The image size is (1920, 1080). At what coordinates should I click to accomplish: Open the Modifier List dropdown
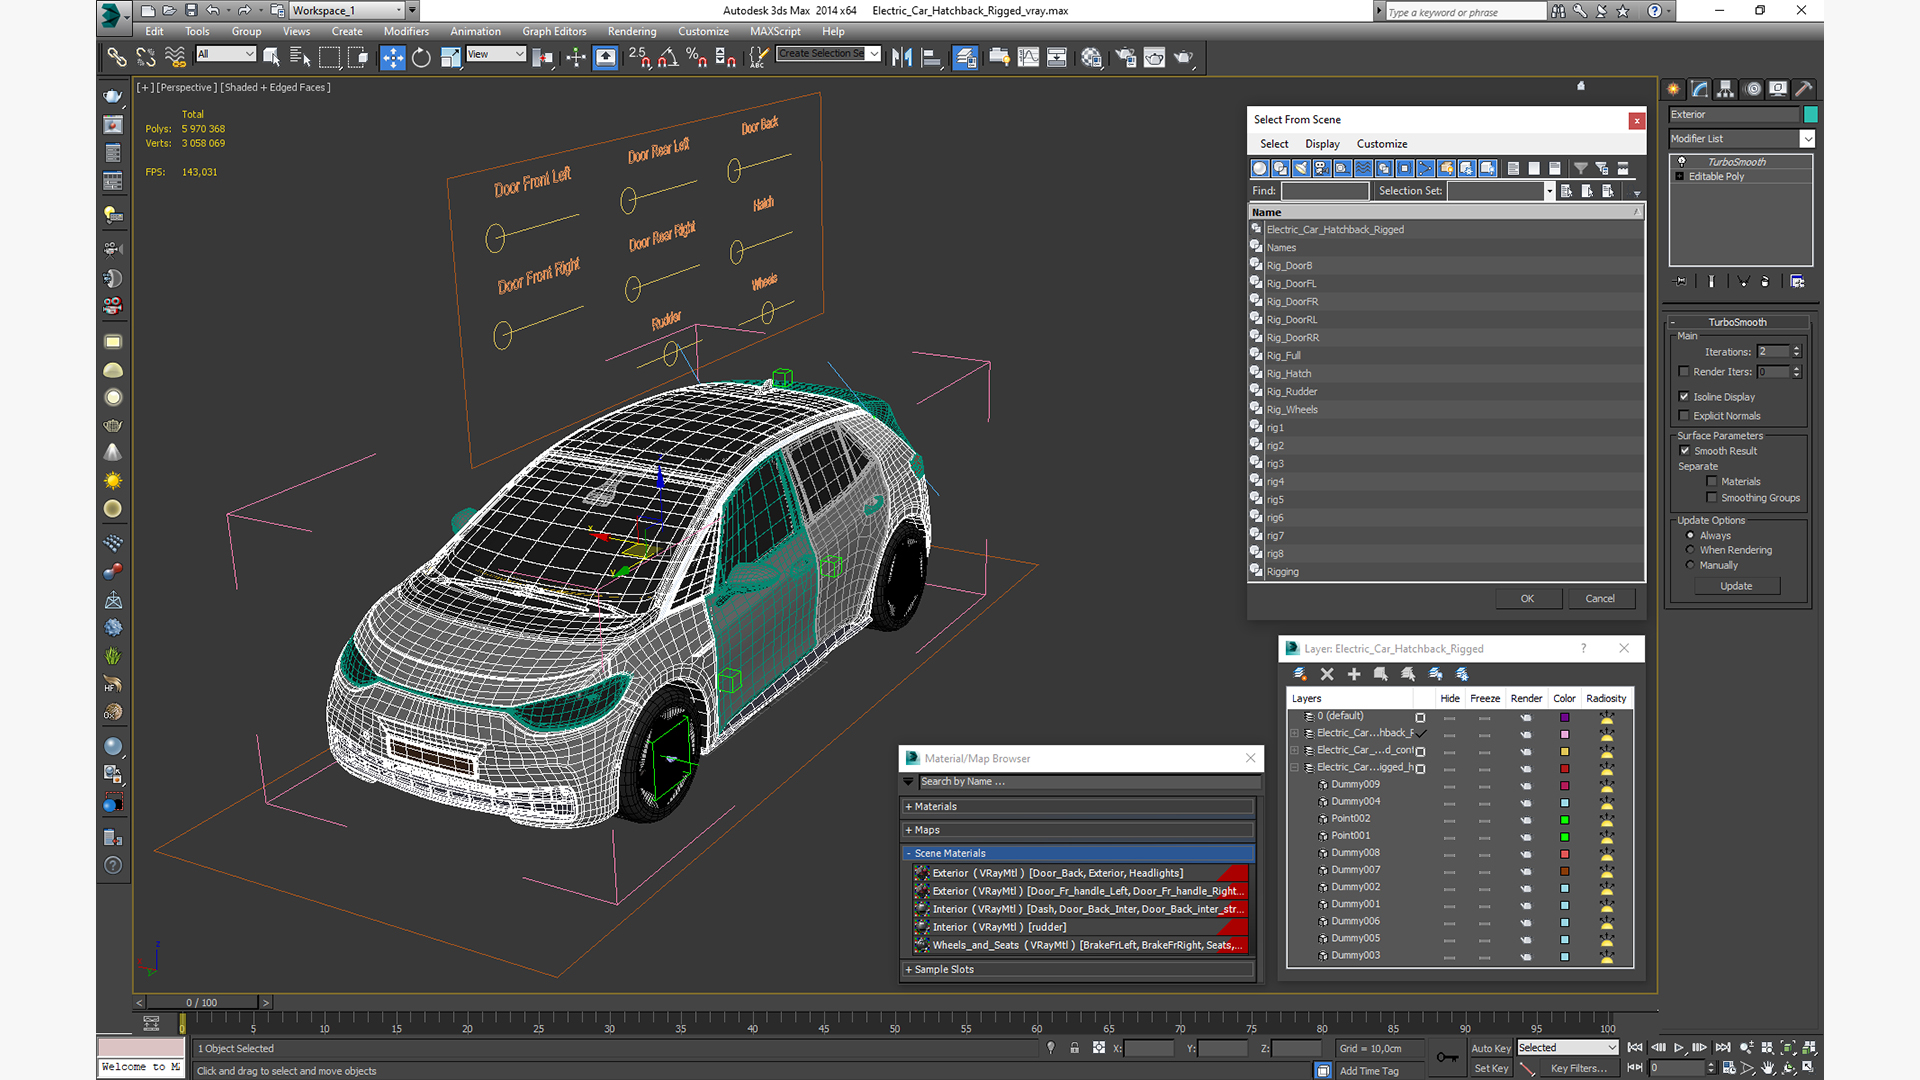coord(1807,139)
